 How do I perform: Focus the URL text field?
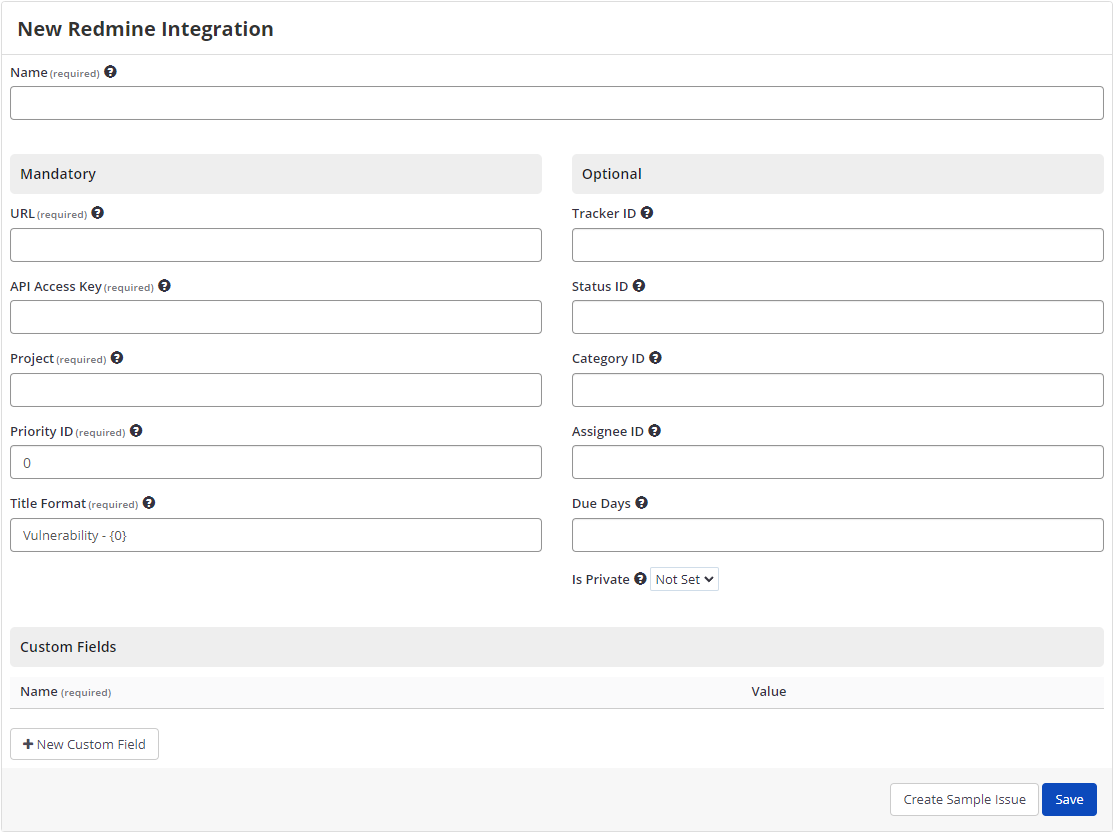(x=276, y=244)
